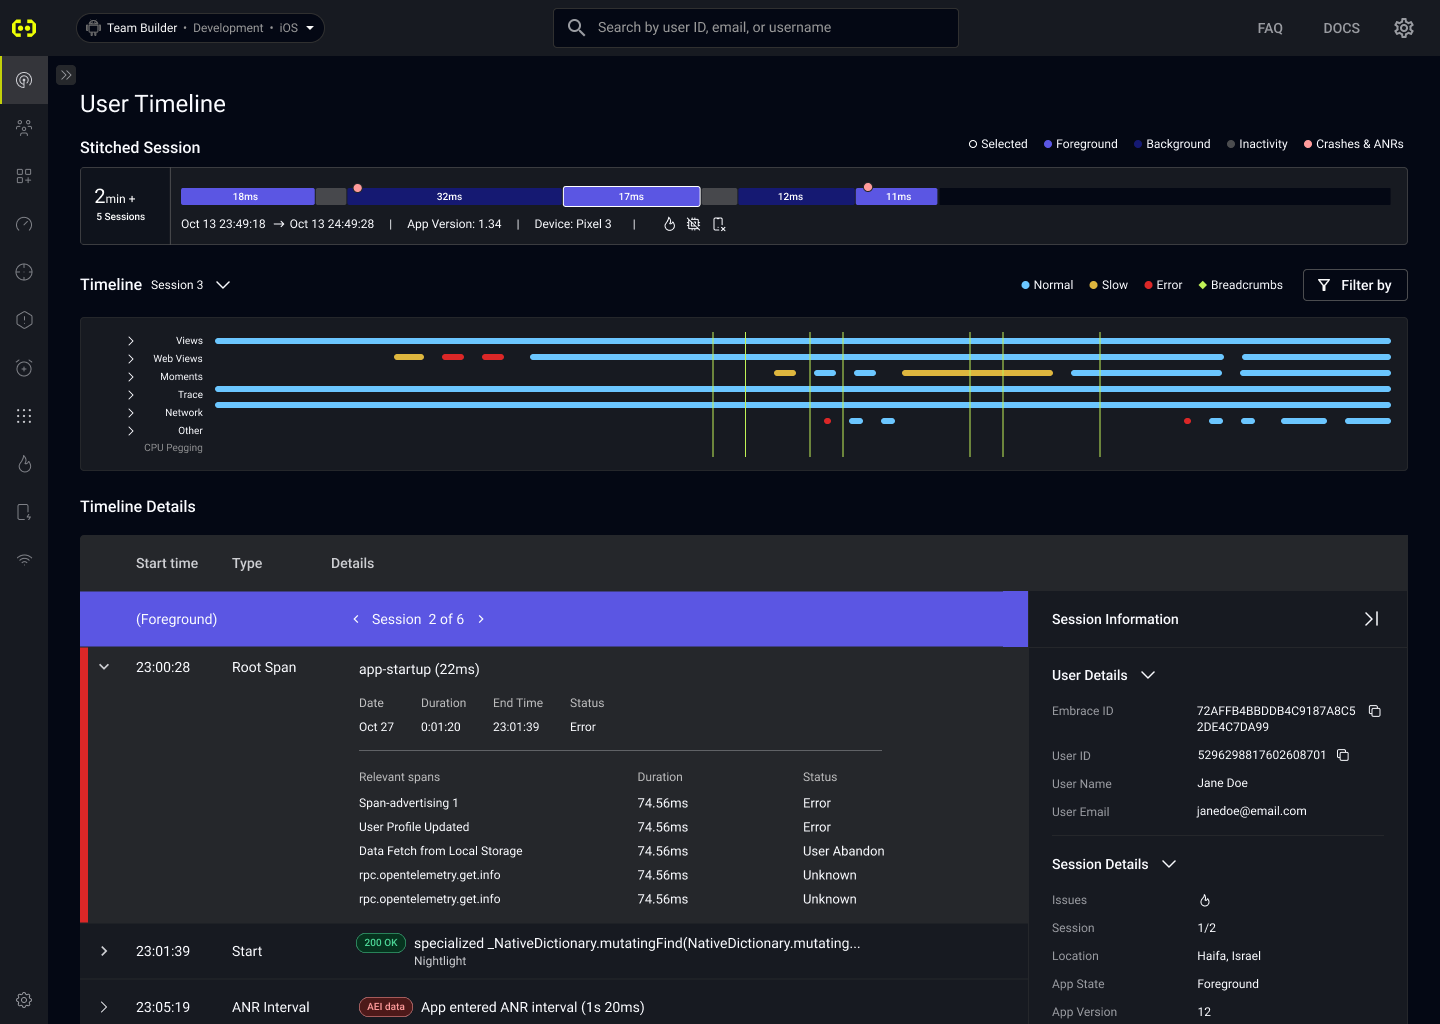Select the 32ms background session segment
Screen dimensions: 1440x1024
tap(454, 197)
